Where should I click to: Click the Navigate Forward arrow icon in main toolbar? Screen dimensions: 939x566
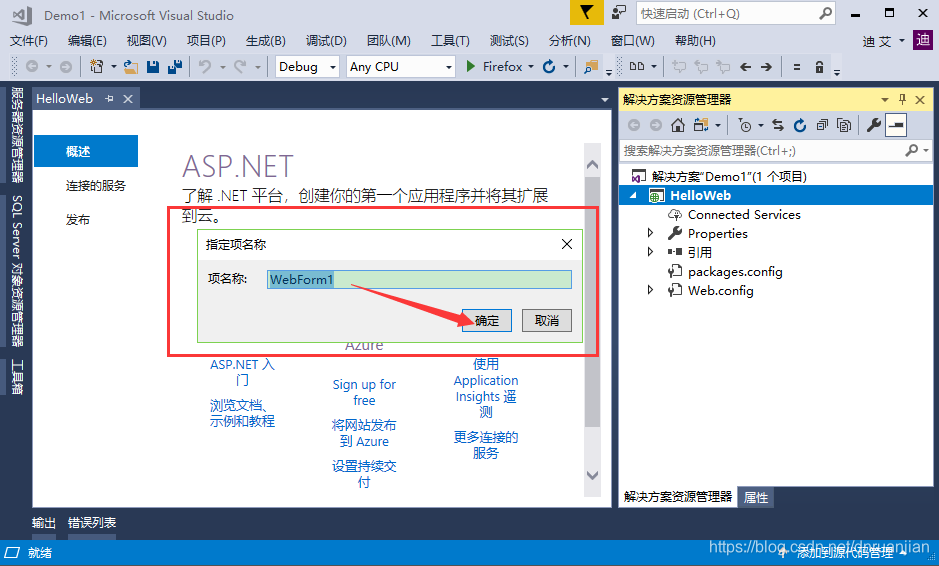(767, 67)
